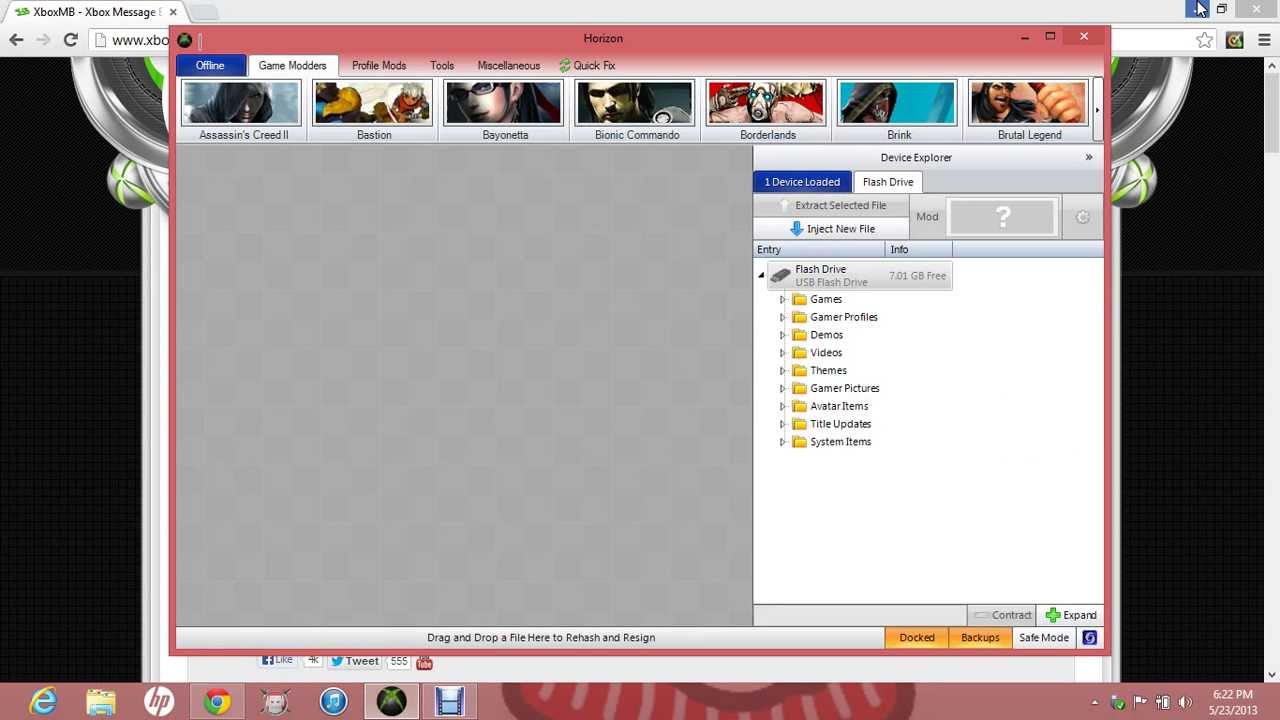Screen dimensions: 1280x720
Task: Click Google Chrome taskbar icon
Action: (217, 701)
